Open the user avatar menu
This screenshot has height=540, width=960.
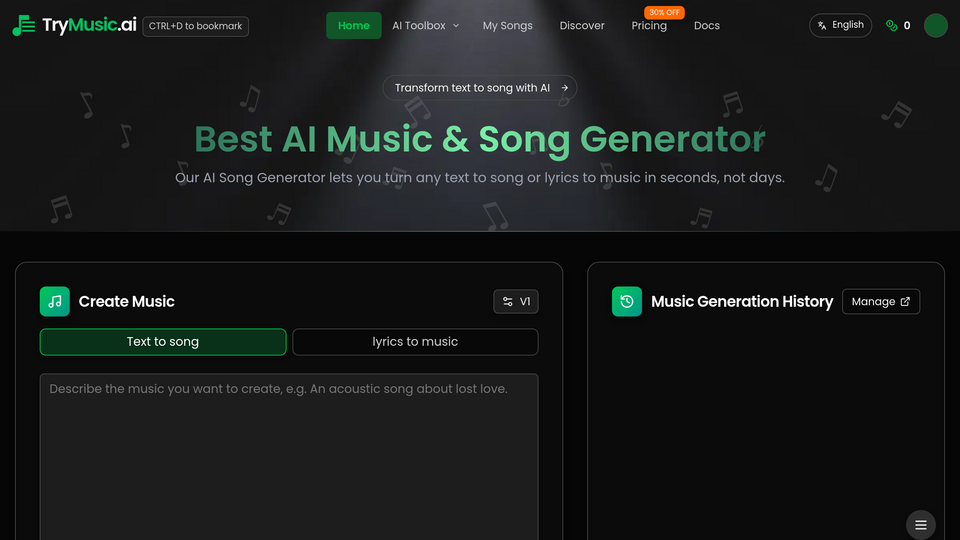936,26
